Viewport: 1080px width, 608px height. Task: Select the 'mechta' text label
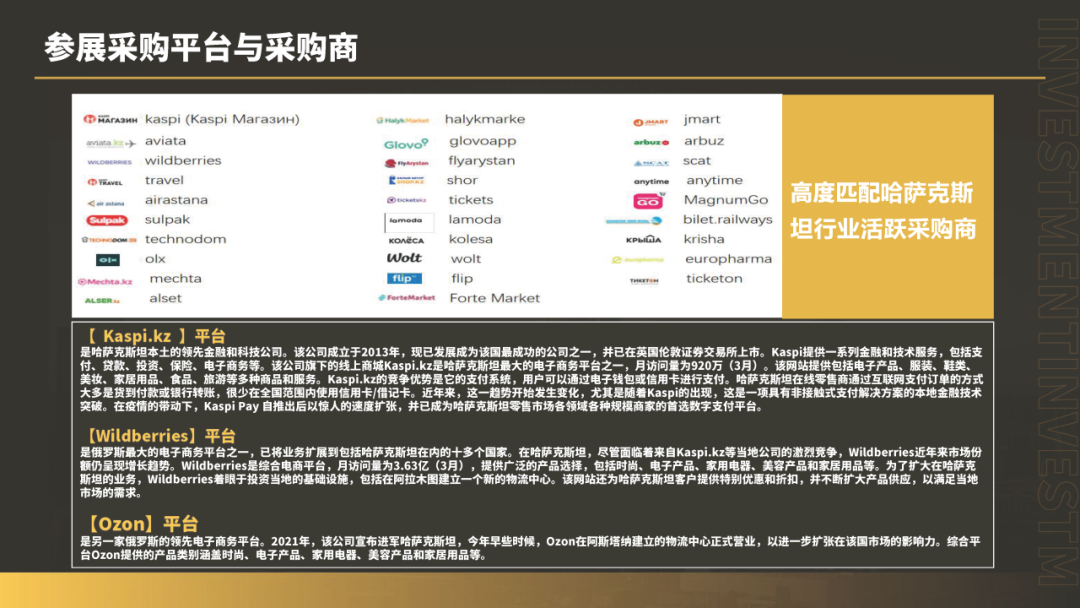[x=176, y=278]
